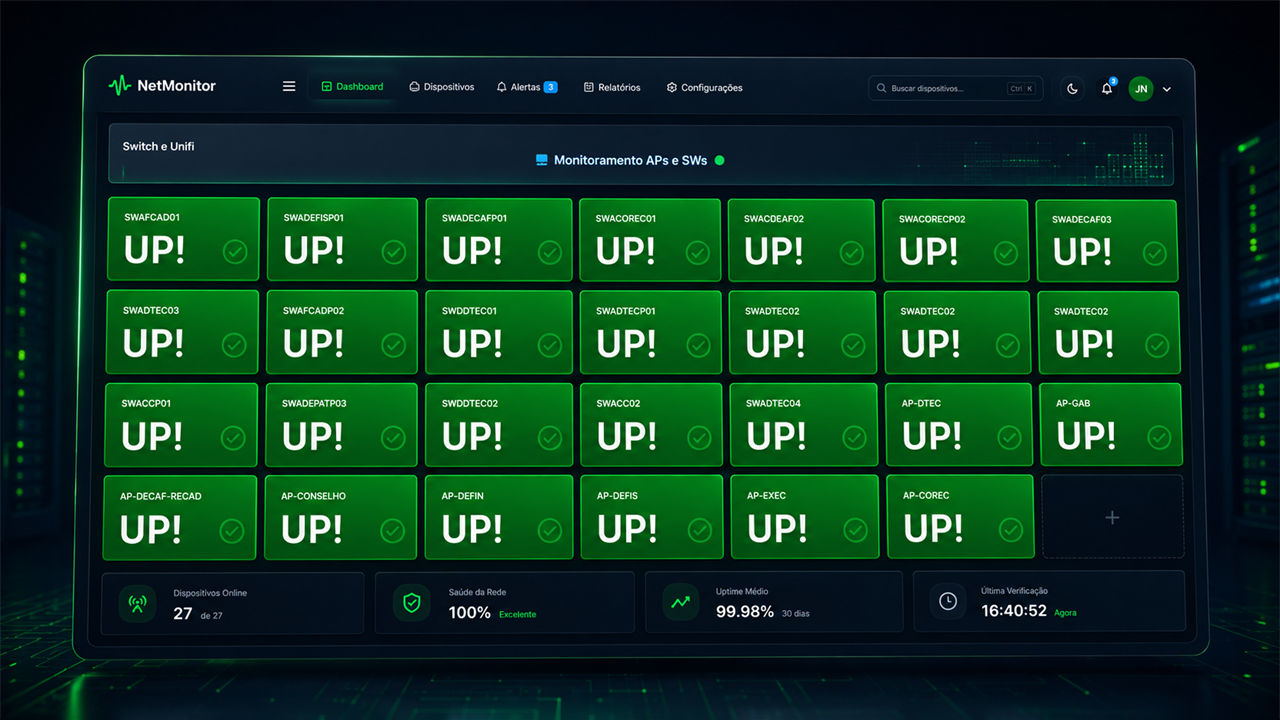
Task: Click the antenna icon for Dispositivos Online
Action: [137, 603]
